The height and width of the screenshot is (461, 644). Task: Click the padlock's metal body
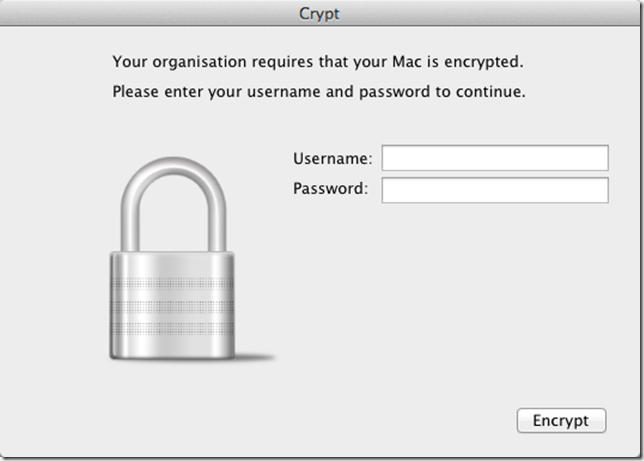[172, 305]
